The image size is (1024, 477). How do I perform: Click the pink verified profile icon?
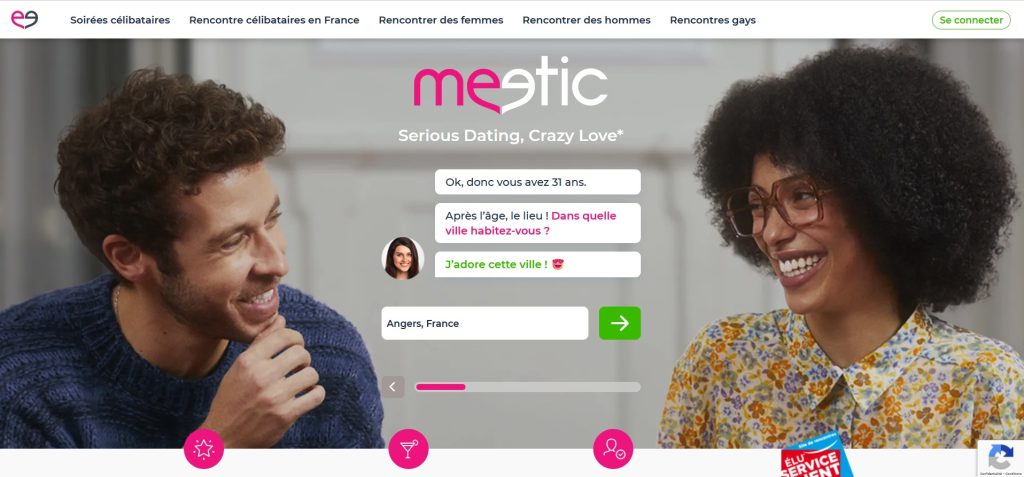click(613, 448)
